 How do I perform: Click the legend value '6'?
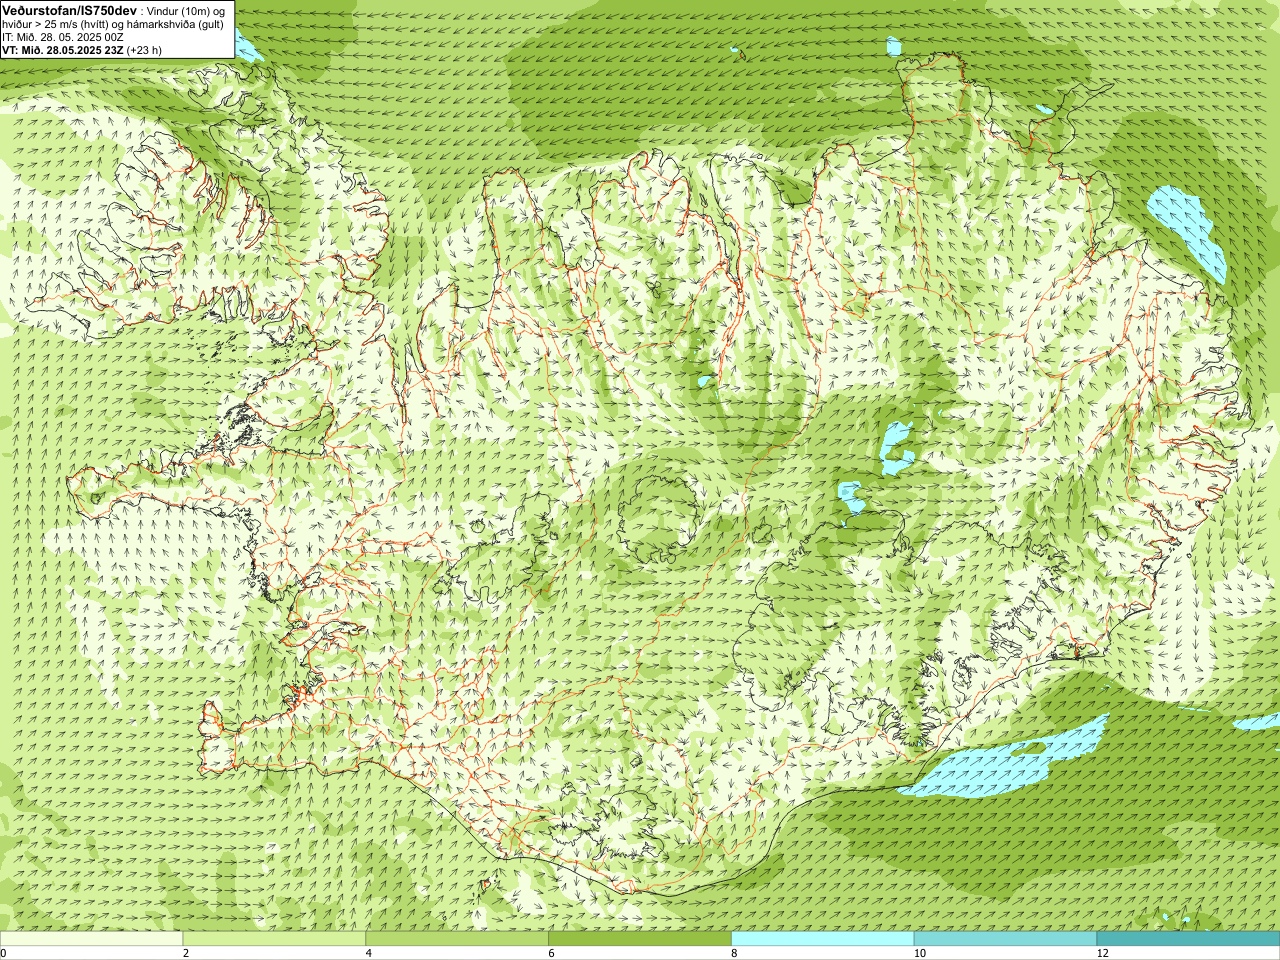pyautogui.click(x=552, y=953)
